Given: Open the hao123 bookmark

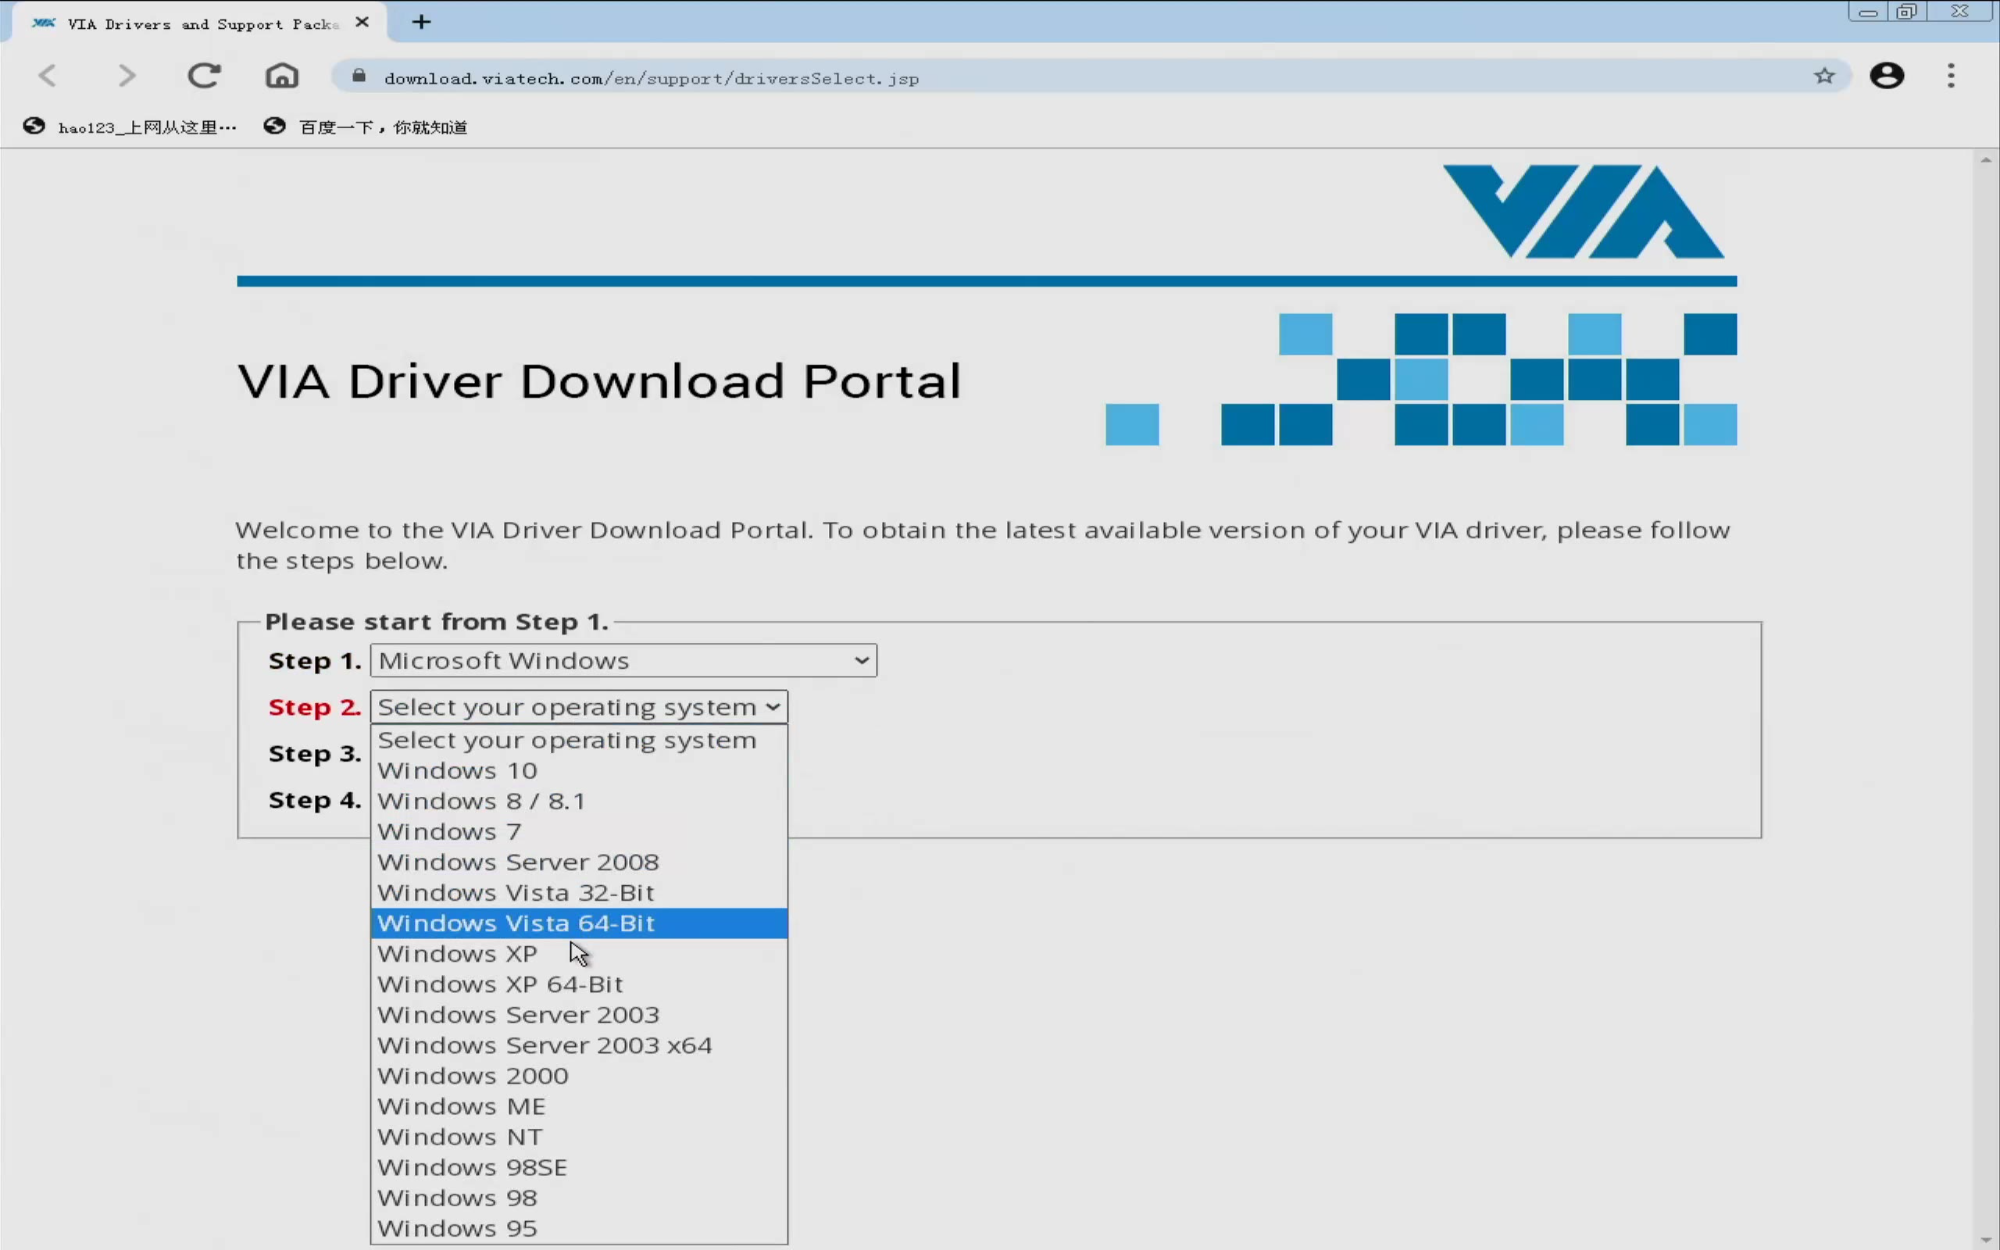Looking at the screenshot, I should (x=130, y=127).
